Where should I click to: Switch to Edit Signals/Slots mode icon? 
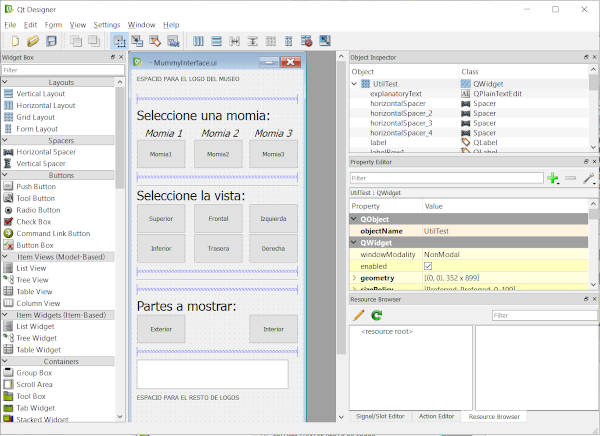pos(137,40)
